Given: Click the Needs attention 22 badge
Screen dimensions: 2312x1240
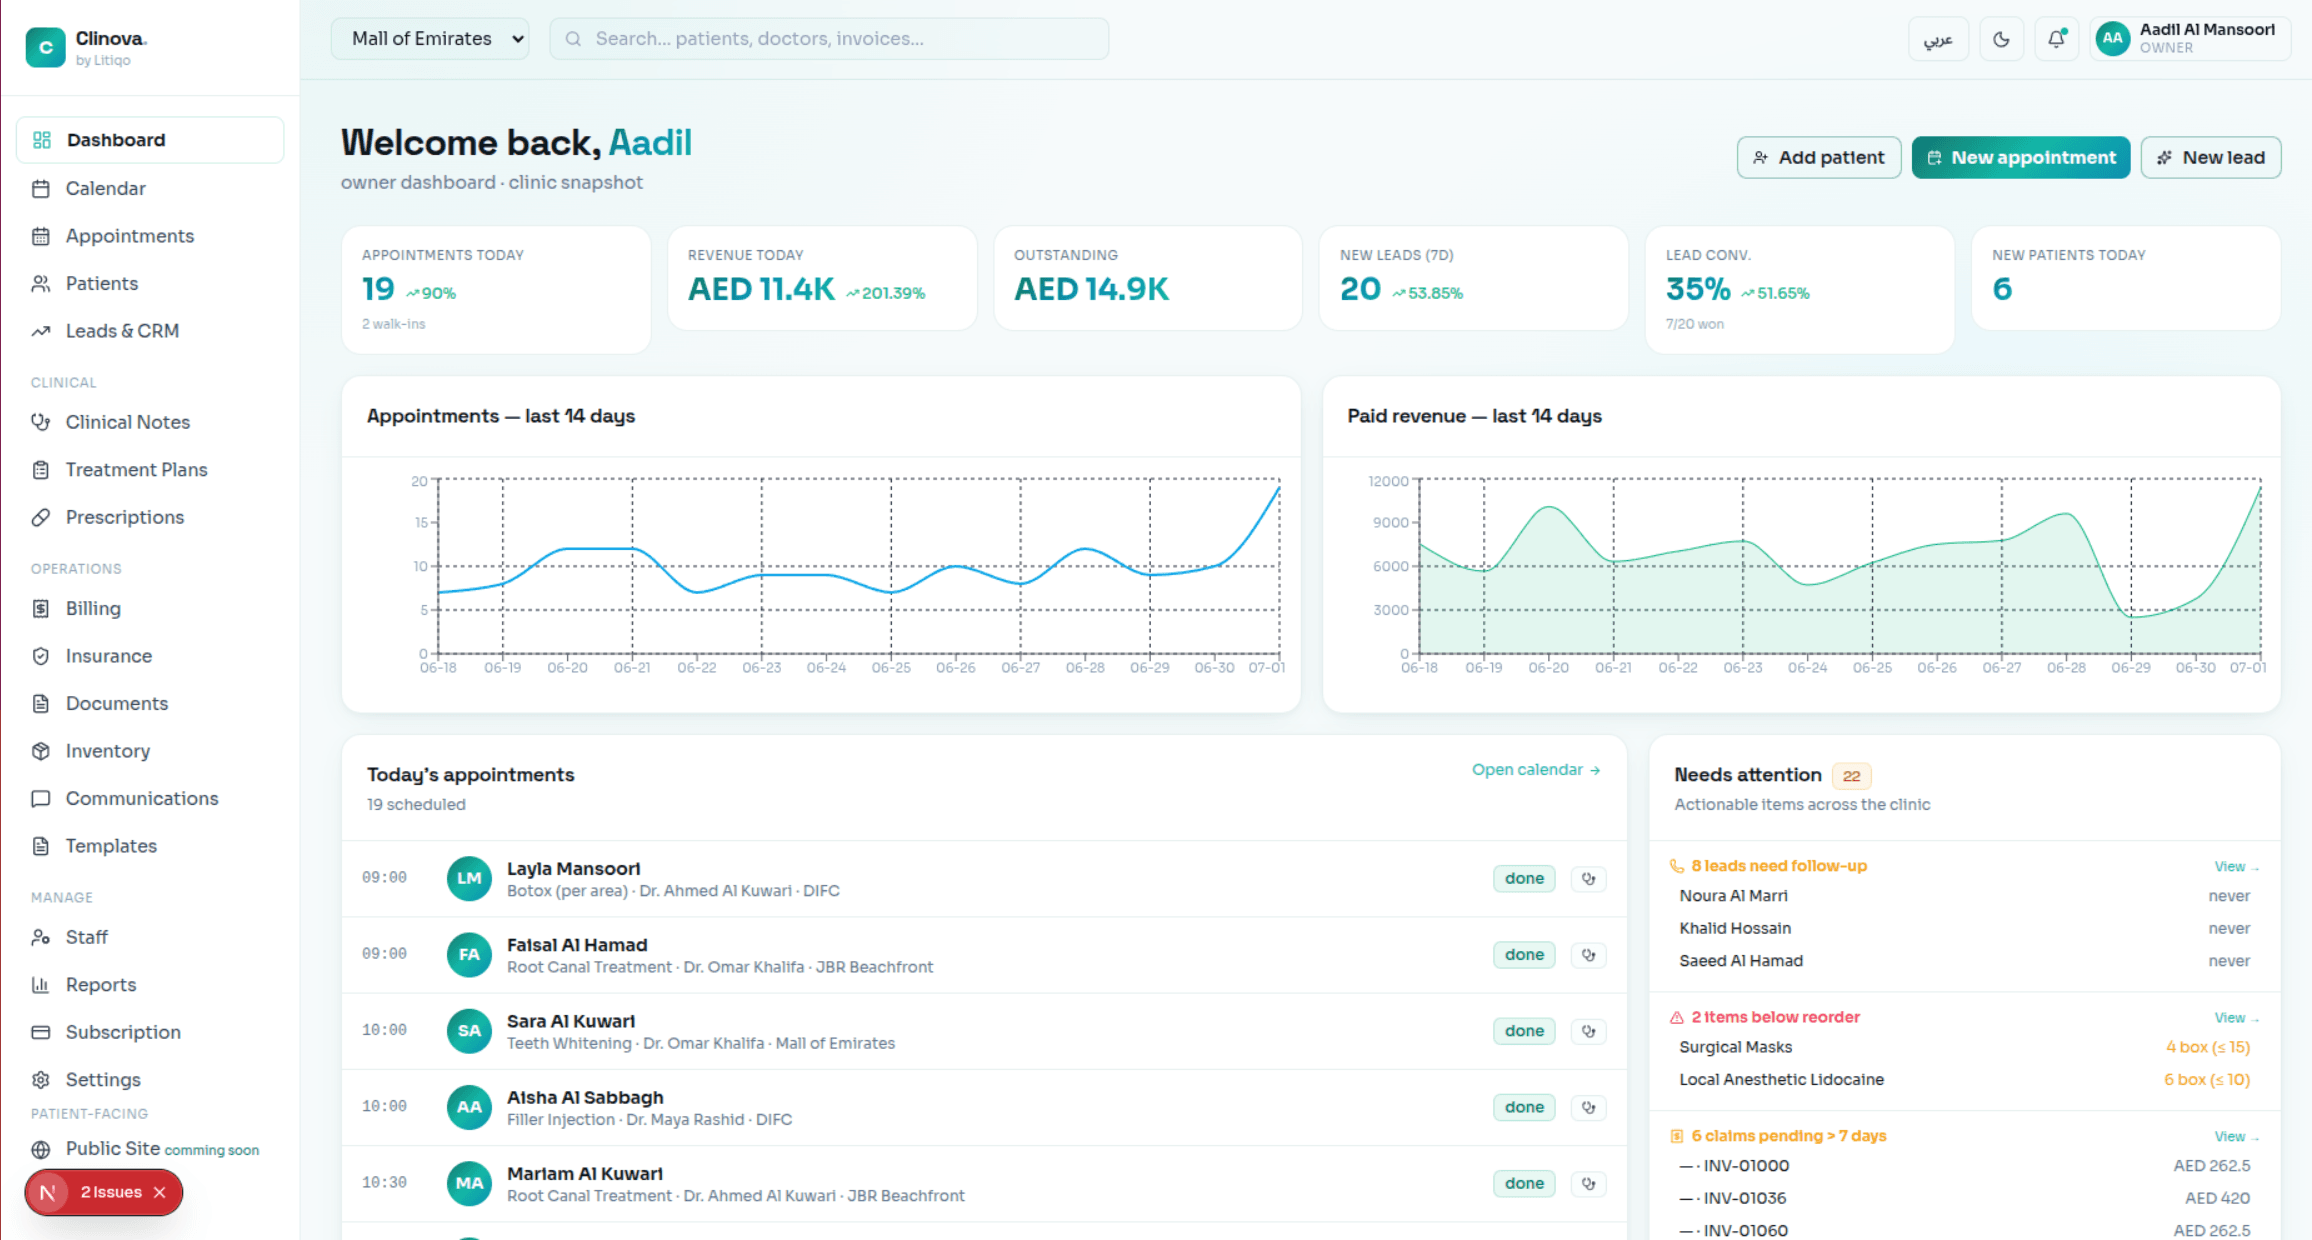Looking at the screenshot, I should pos(1851,776).
